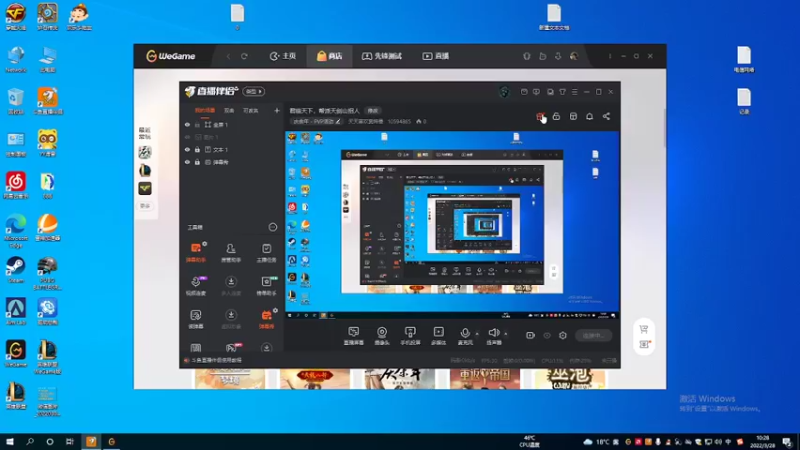Toggle visibility of the text source
This screenshot has width=800, height=450.
click(187, 149)
